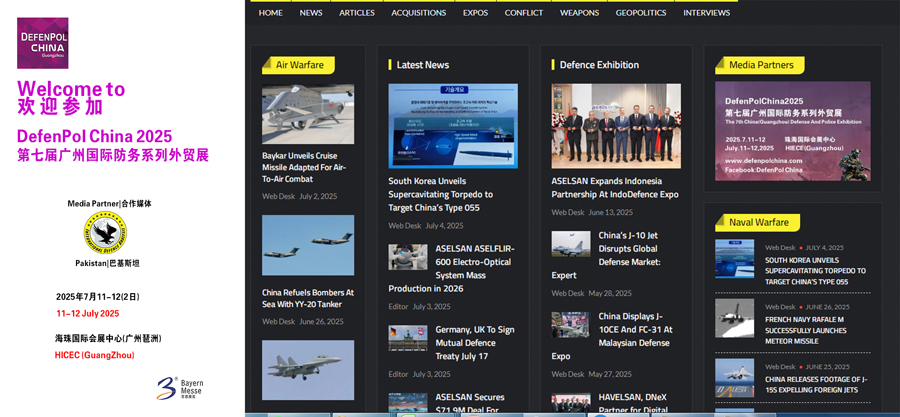
Task: Open HAVELSAN, DNeX Partner article
Action: pos(633,403)
